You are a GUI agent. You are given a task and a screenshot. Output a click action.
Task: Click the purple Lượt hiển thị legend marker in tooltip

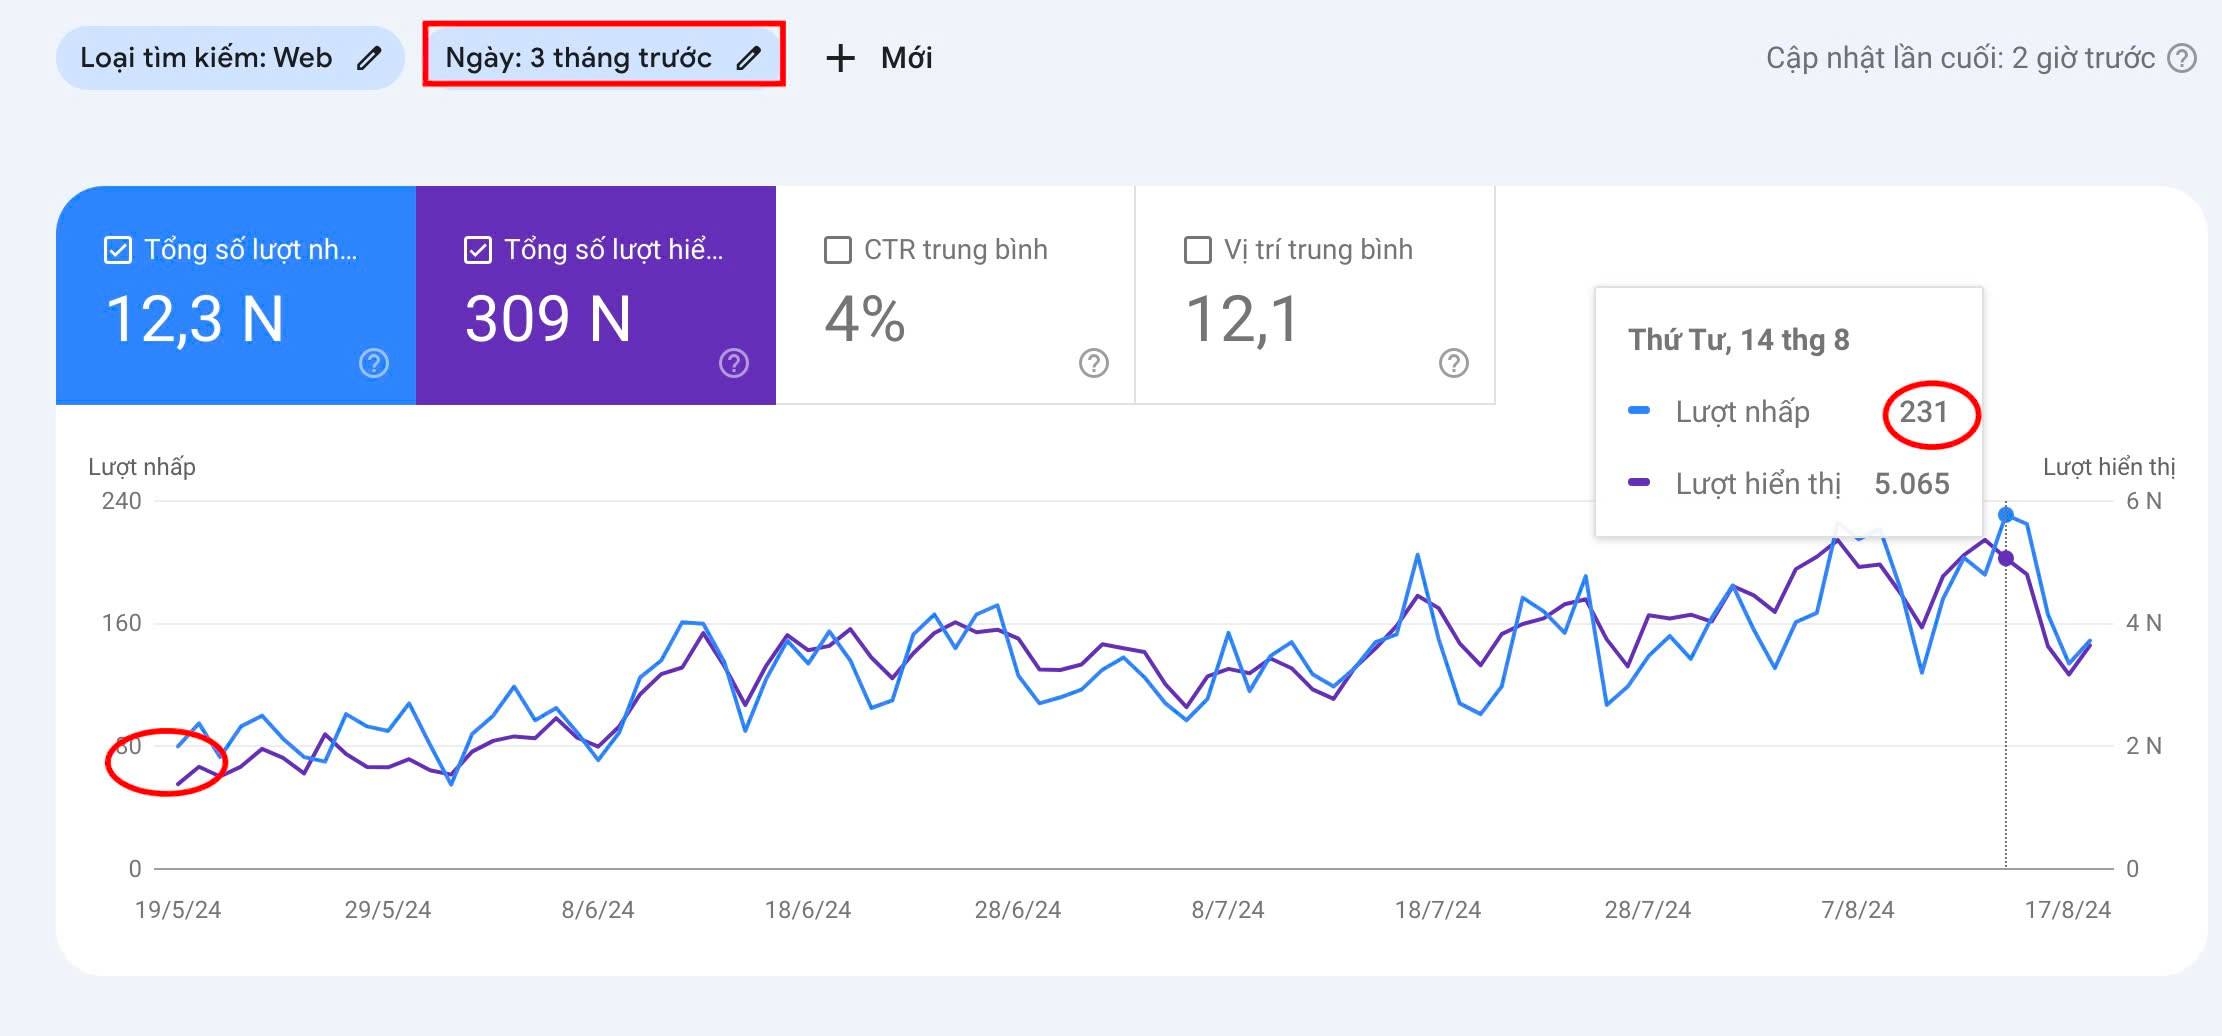click(x=1639, y=483)
